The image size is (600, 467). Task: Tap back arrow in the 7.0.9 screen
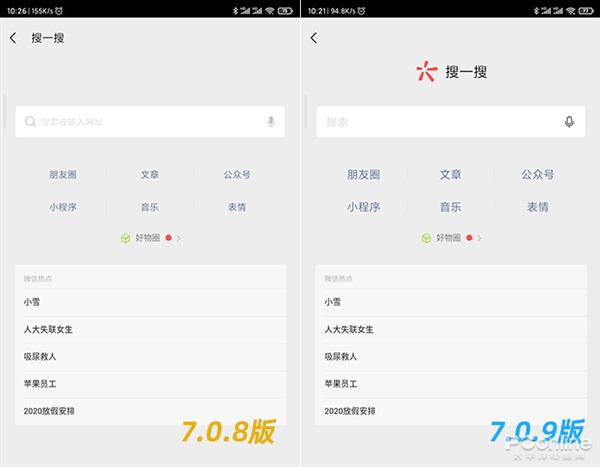[x=314, y=38]
